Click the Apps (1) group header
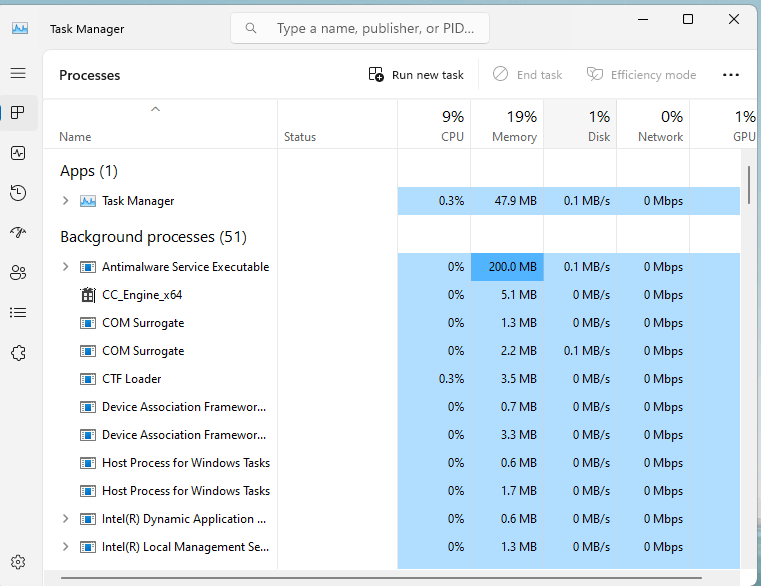Viewport: 761px width, 586px height. pyautogui.click(x=89, y=171)
